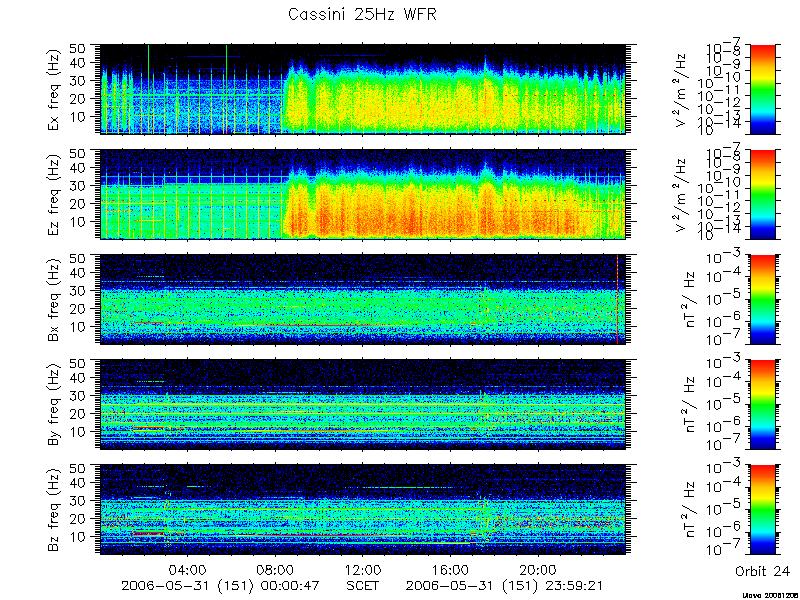This screenshot has width=800, height=600.
Task: Click the V²/m²/Hz unit label beside Ez colorbar
Action: point(683,194)
